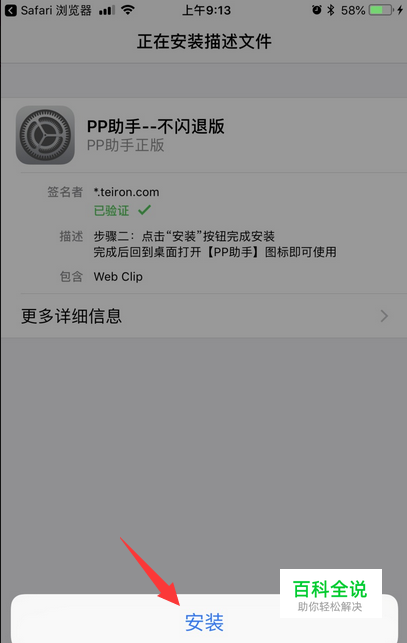Screen dimensions: 407x643
Task: Tap the back arrow to Safari
Action: 11,10
